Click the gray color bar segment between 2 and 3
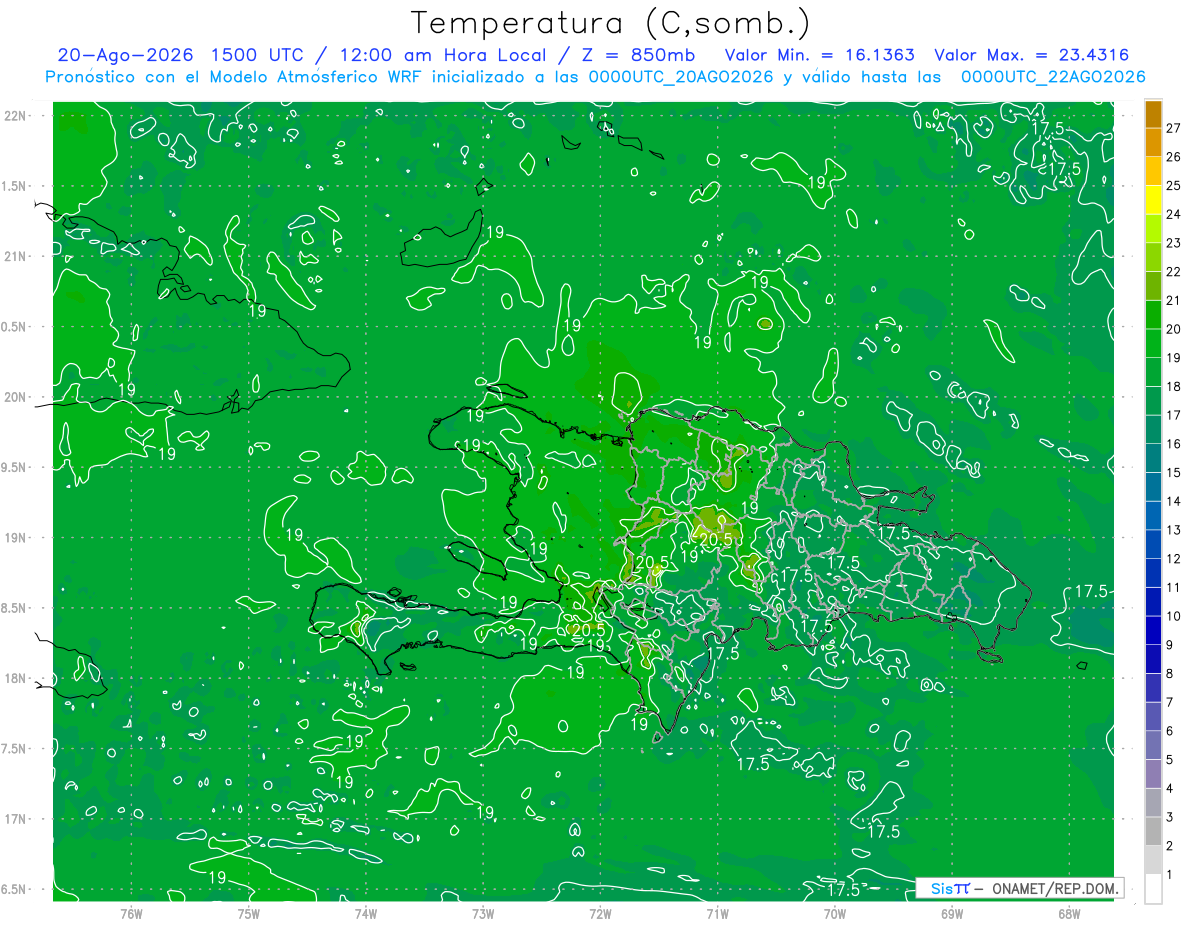Image resolution: width=1200 pixels, height=927 pixels. [1153, 831]
